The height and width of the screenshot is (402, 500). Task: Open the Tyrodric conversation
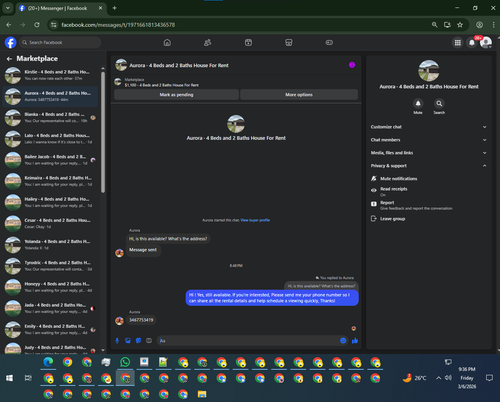(50, 266)
